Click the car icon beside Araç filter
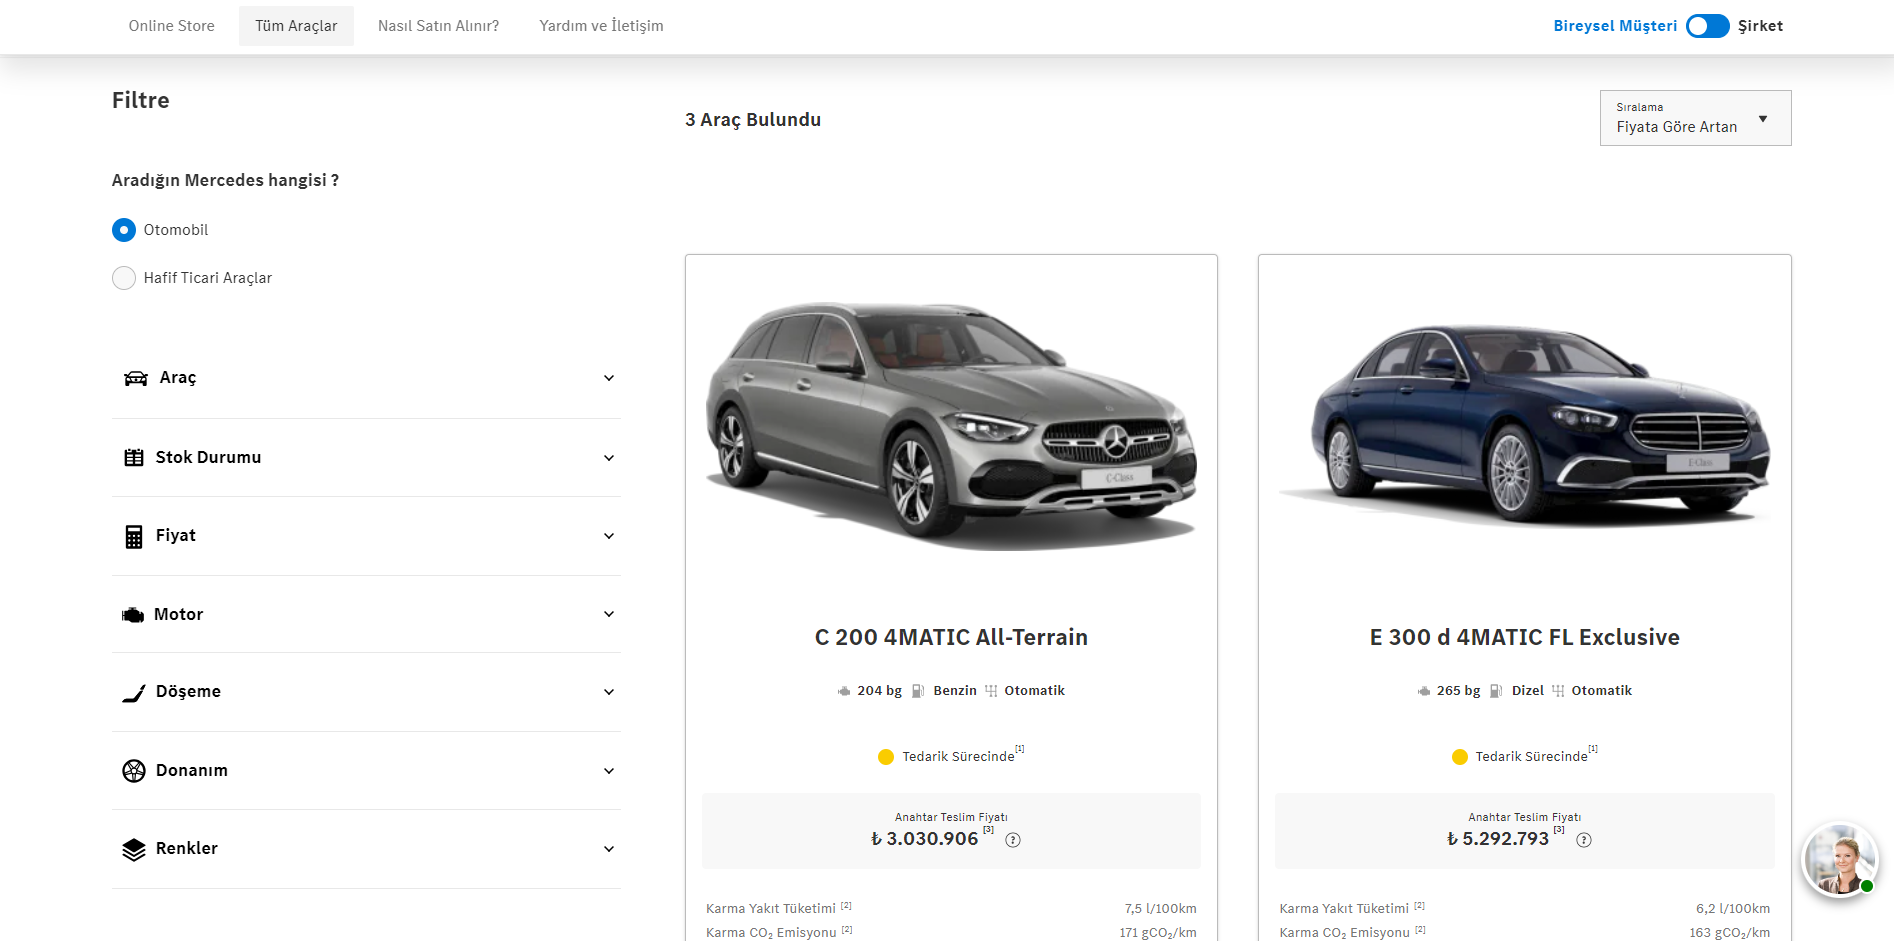This screenshot has width=1894, height=941. tap(135, 378)
